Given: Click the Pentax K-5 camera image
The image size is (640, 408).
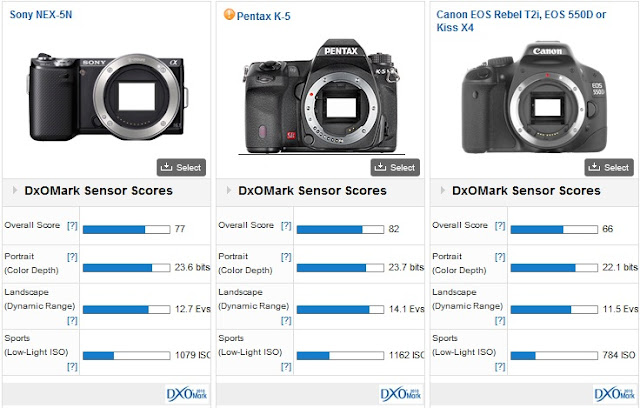Looking at the screenshot, I should (x=322, y=97).
